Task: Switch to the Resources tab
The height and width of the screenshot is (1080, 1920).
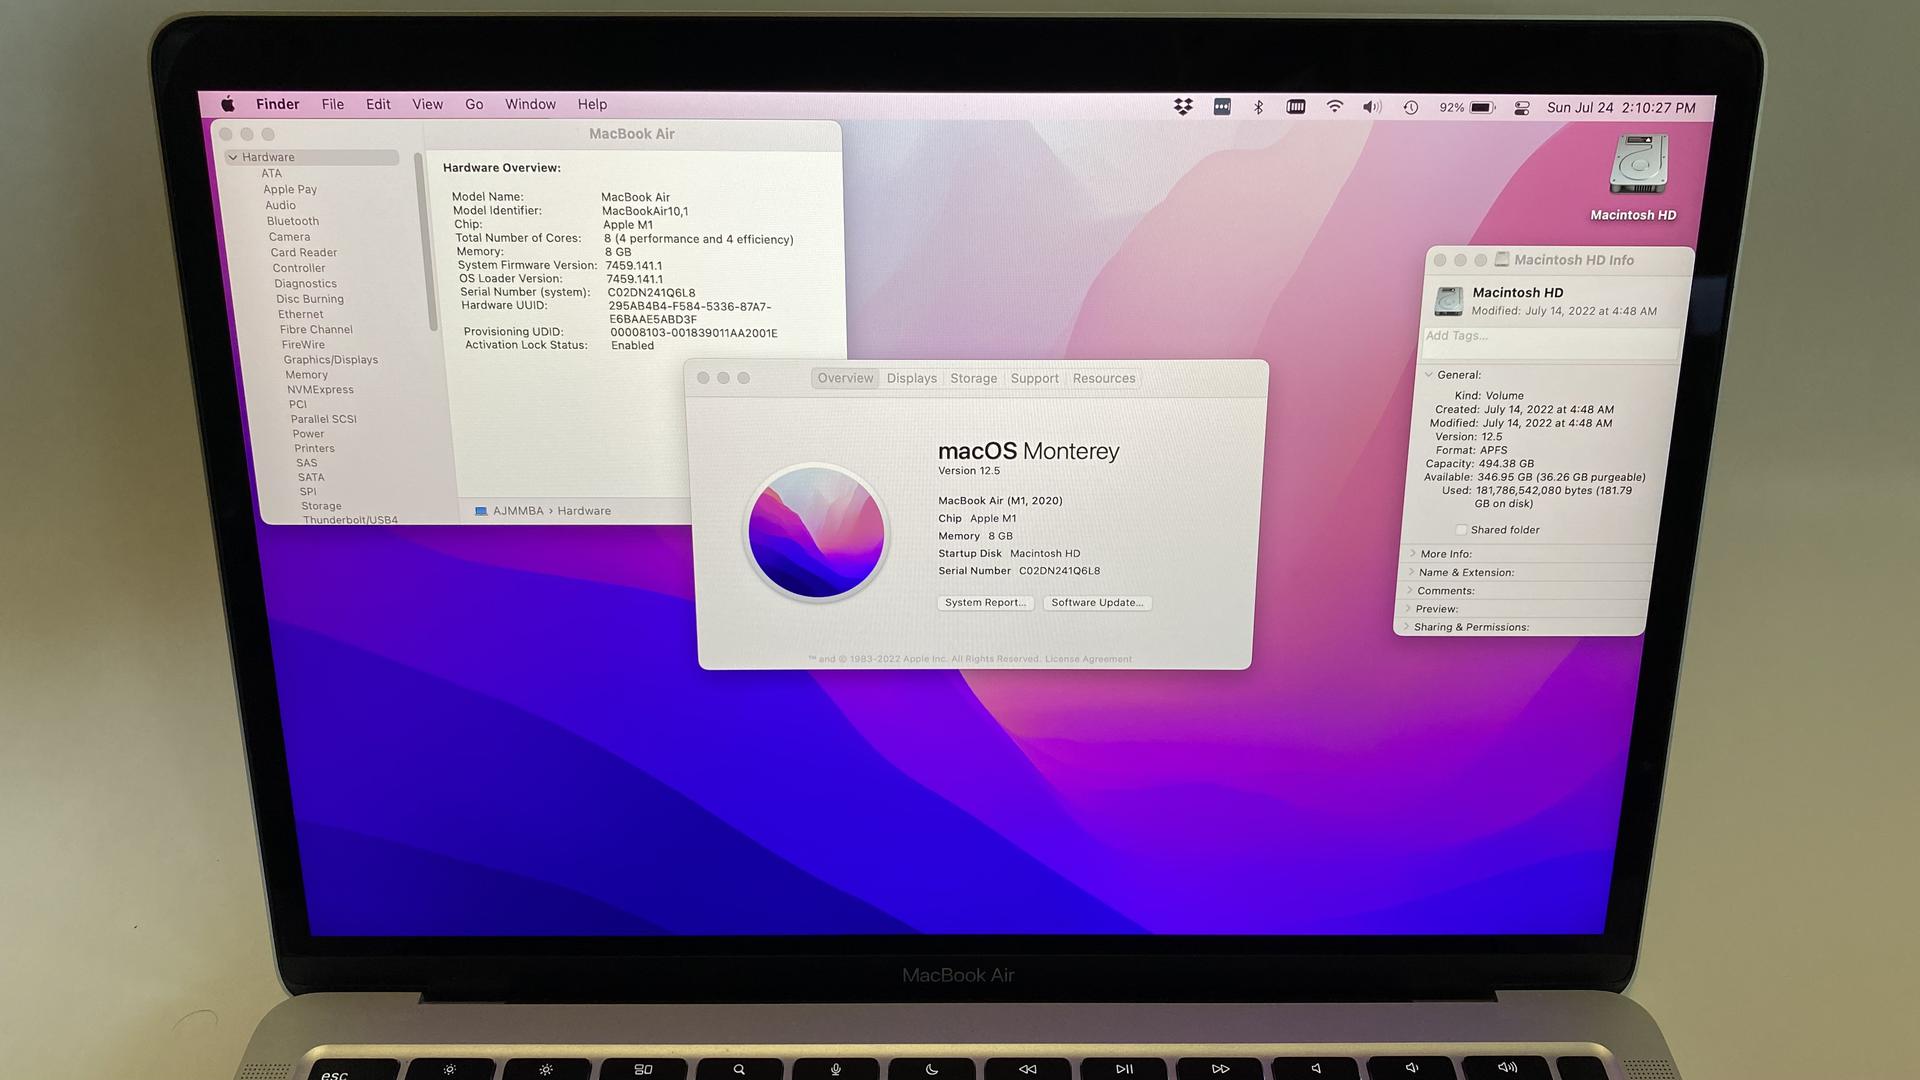Action: pos(1104,378)
